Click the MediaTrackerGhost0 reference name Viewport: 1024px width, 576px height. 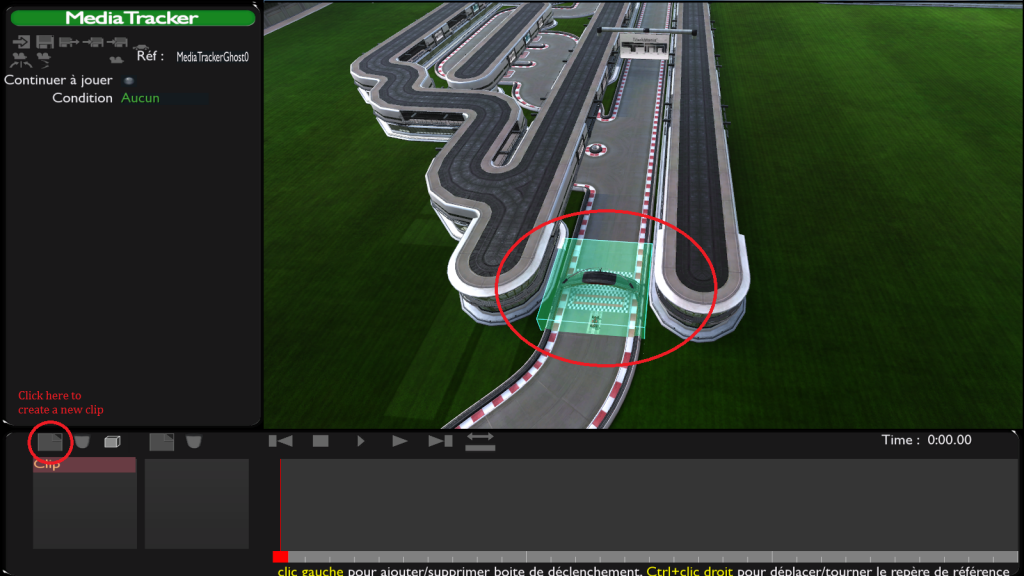point(212,57)
